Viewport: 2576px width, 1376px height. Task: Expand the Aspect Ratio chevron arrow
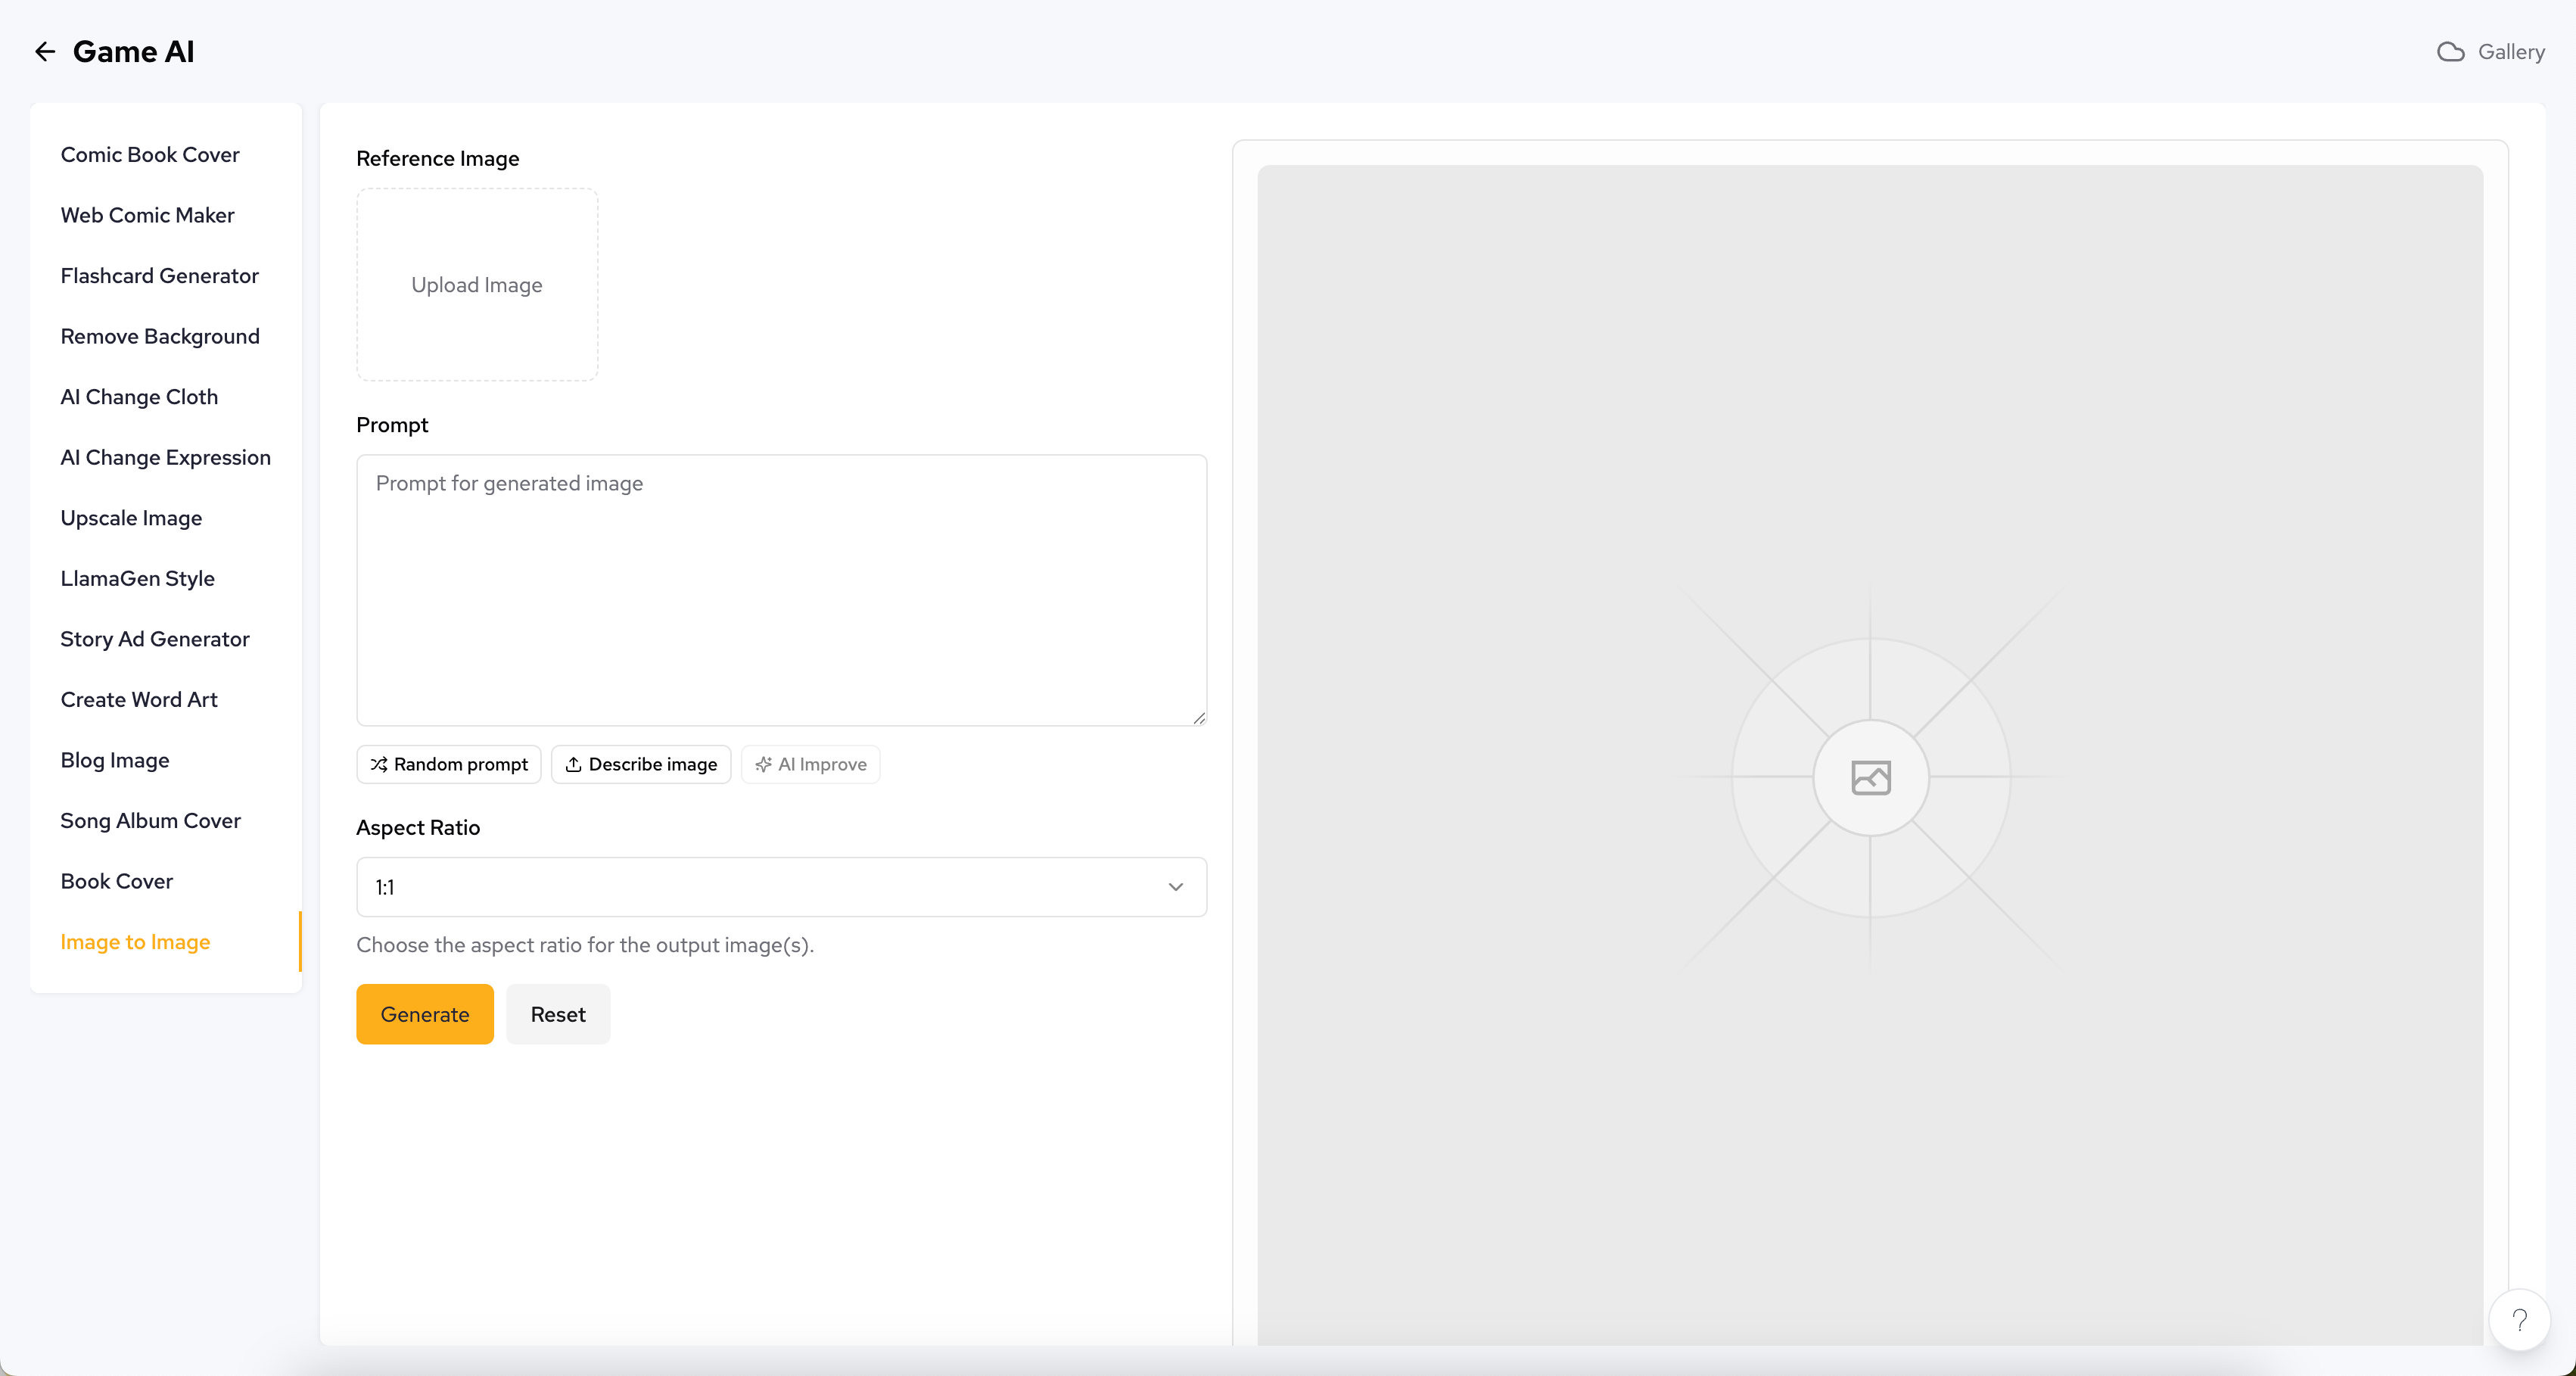(x=1176, y=887)
